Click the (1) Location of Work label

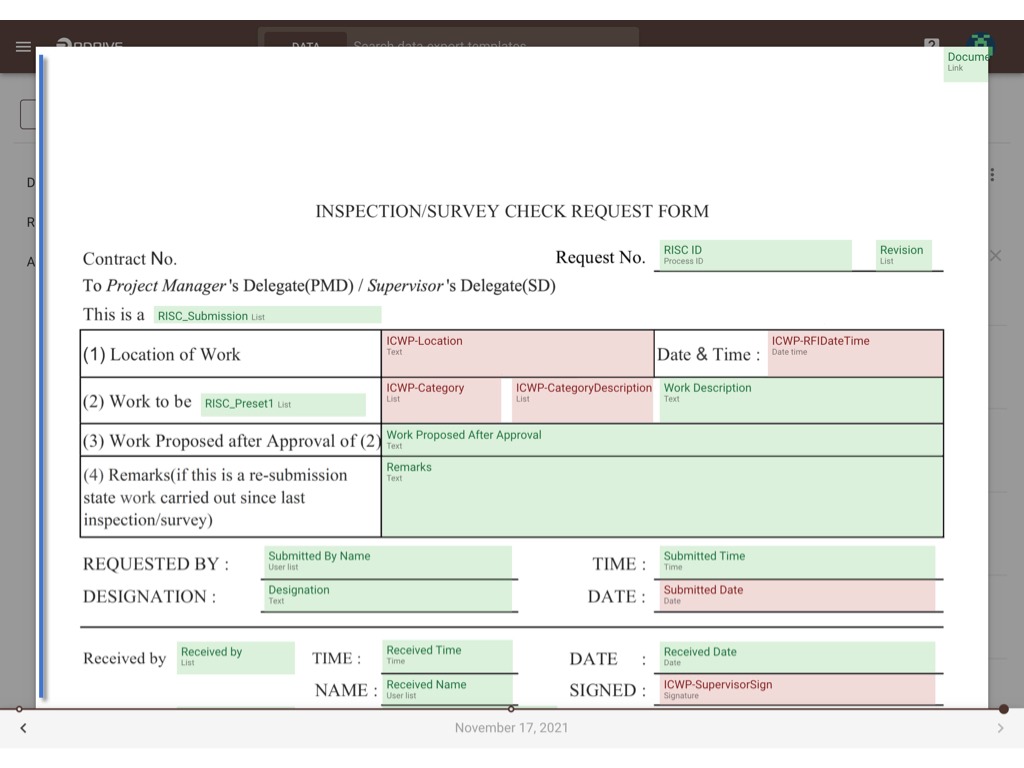161,355
